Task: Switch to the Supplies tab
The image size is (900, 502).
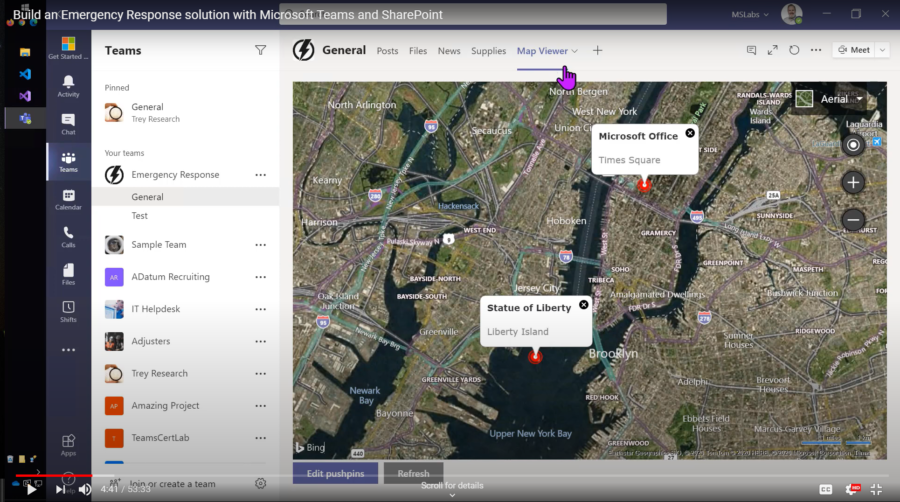Action: pos(488,51)
